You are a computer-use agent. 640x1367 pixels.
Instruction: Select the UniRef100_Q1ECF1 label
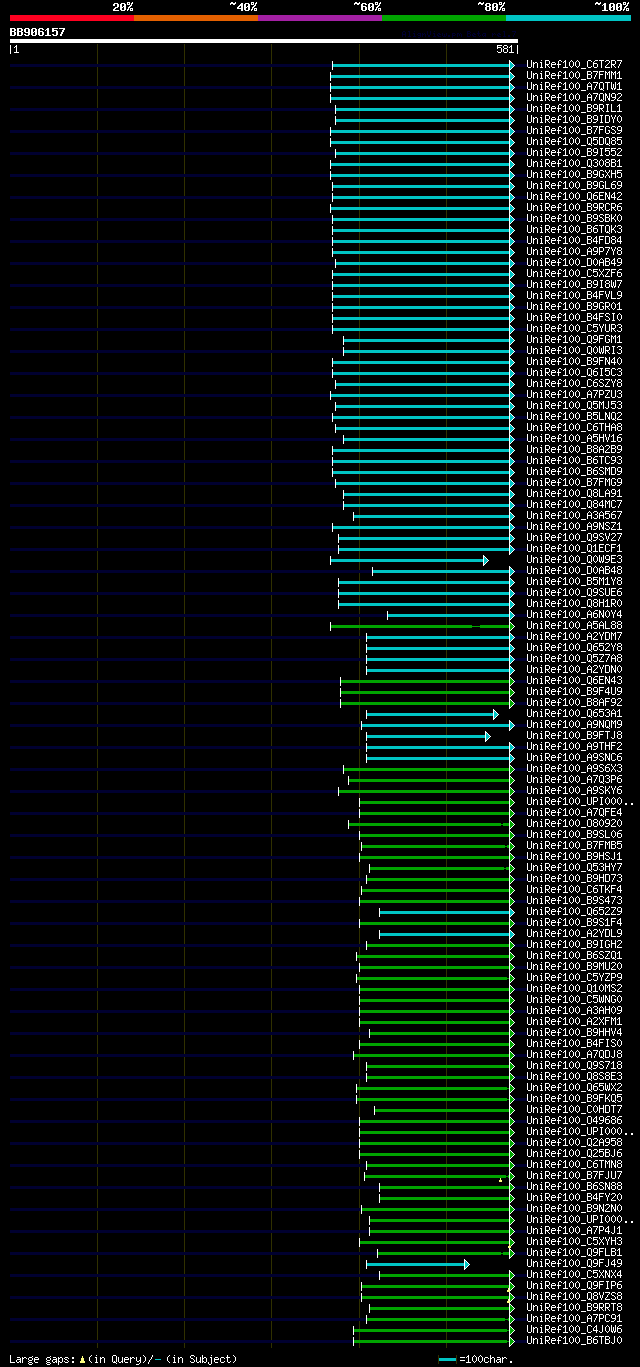[x=574, y=548]
